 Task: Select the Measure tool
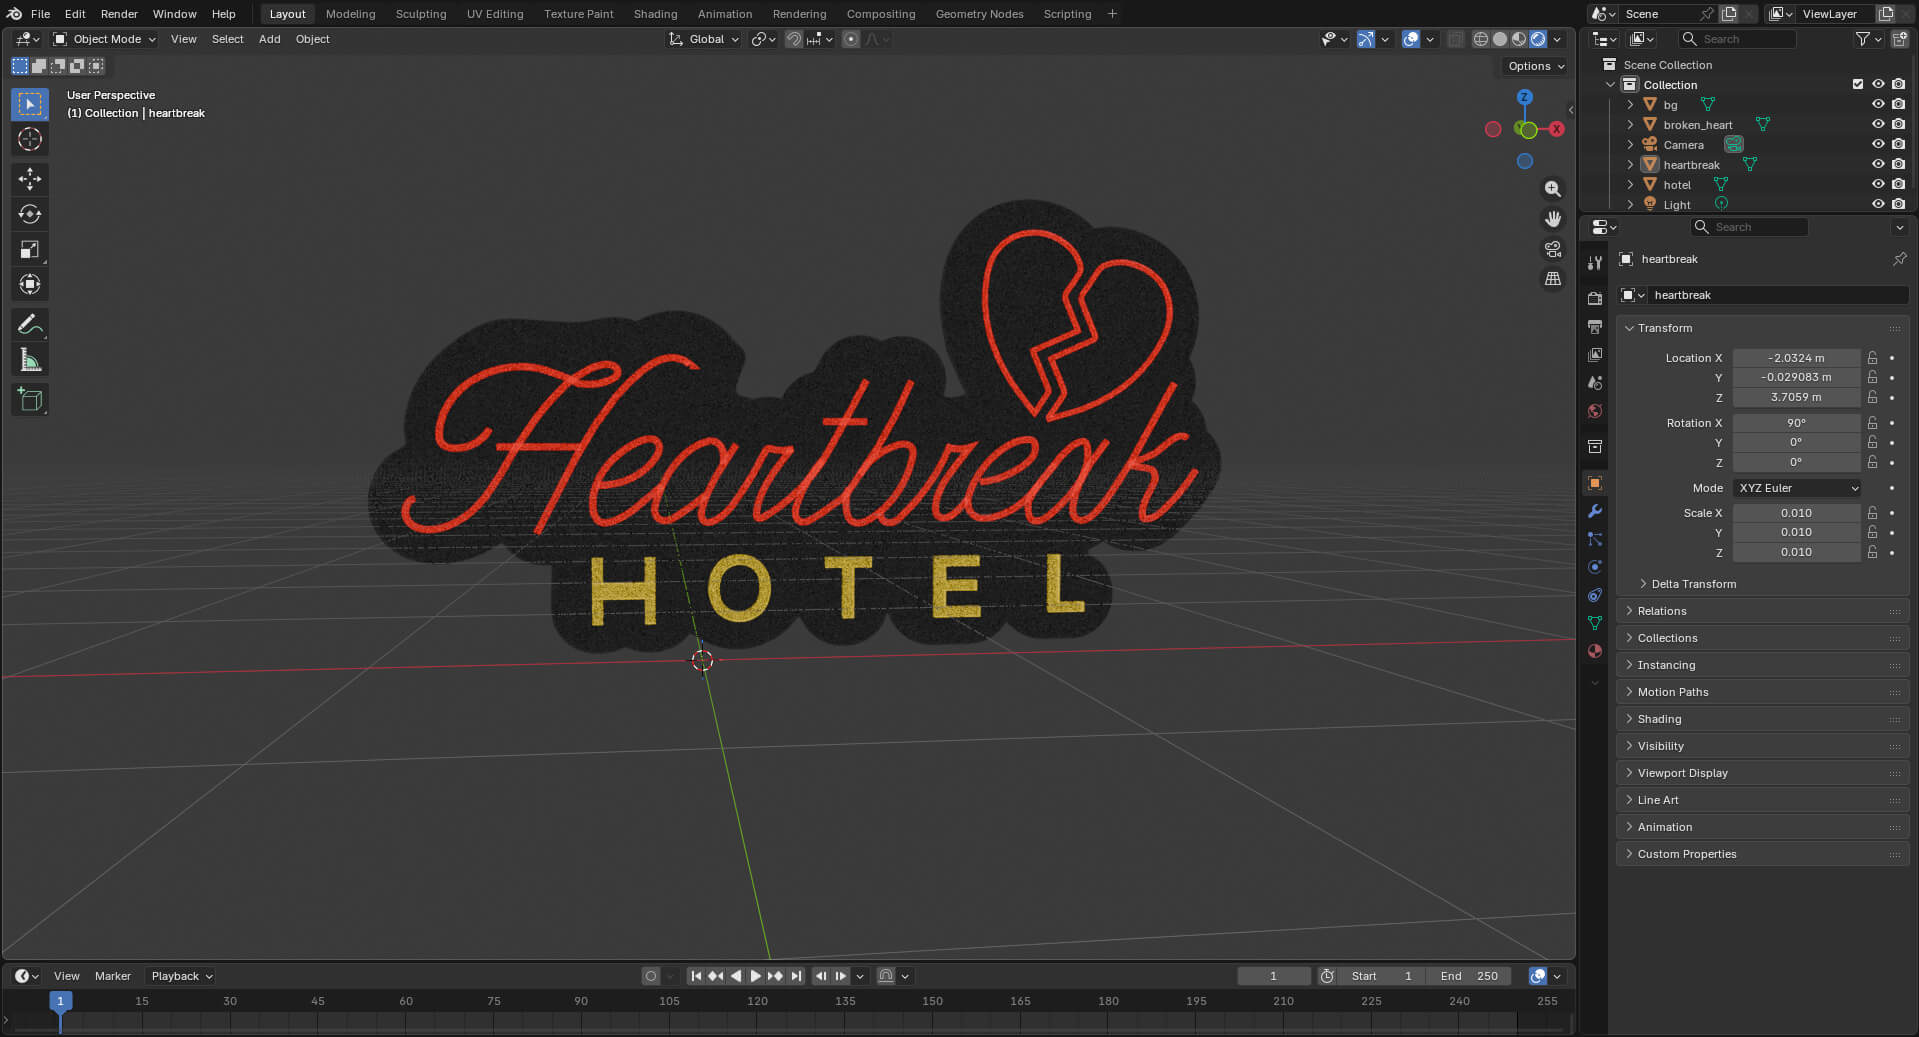[x=30, y=360]
